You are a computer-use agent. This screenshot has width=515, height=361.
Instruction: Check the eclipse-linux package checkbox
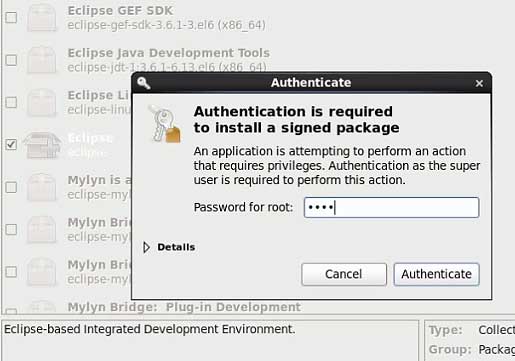tap(11, 102)
